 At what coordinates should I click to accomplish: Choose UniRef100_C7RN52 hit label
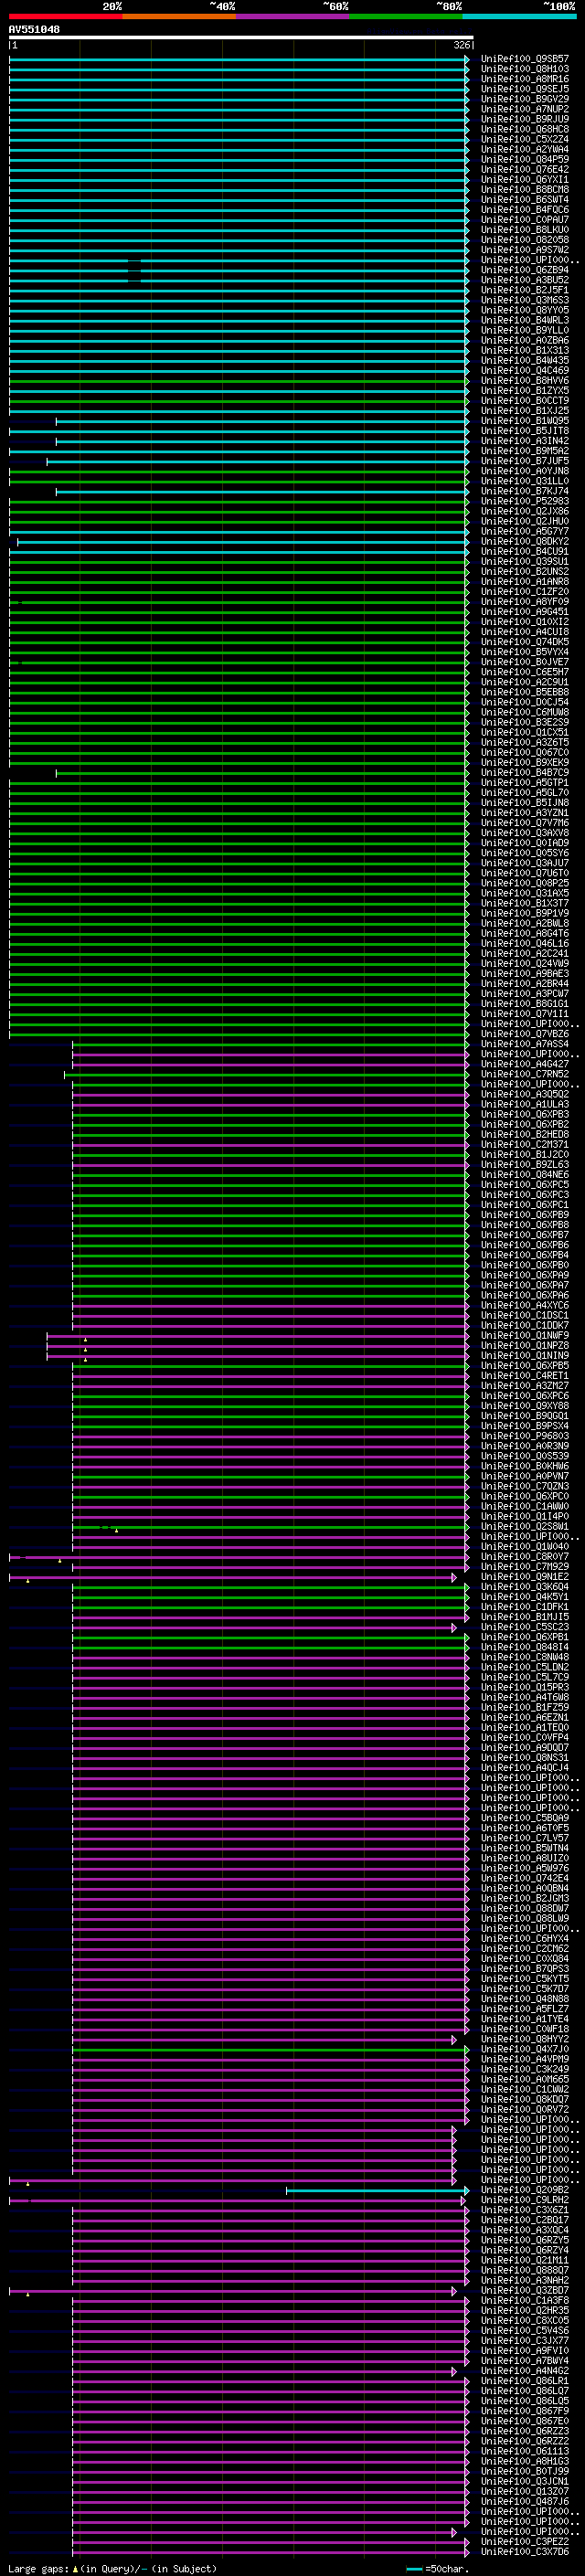[525, 1074]
